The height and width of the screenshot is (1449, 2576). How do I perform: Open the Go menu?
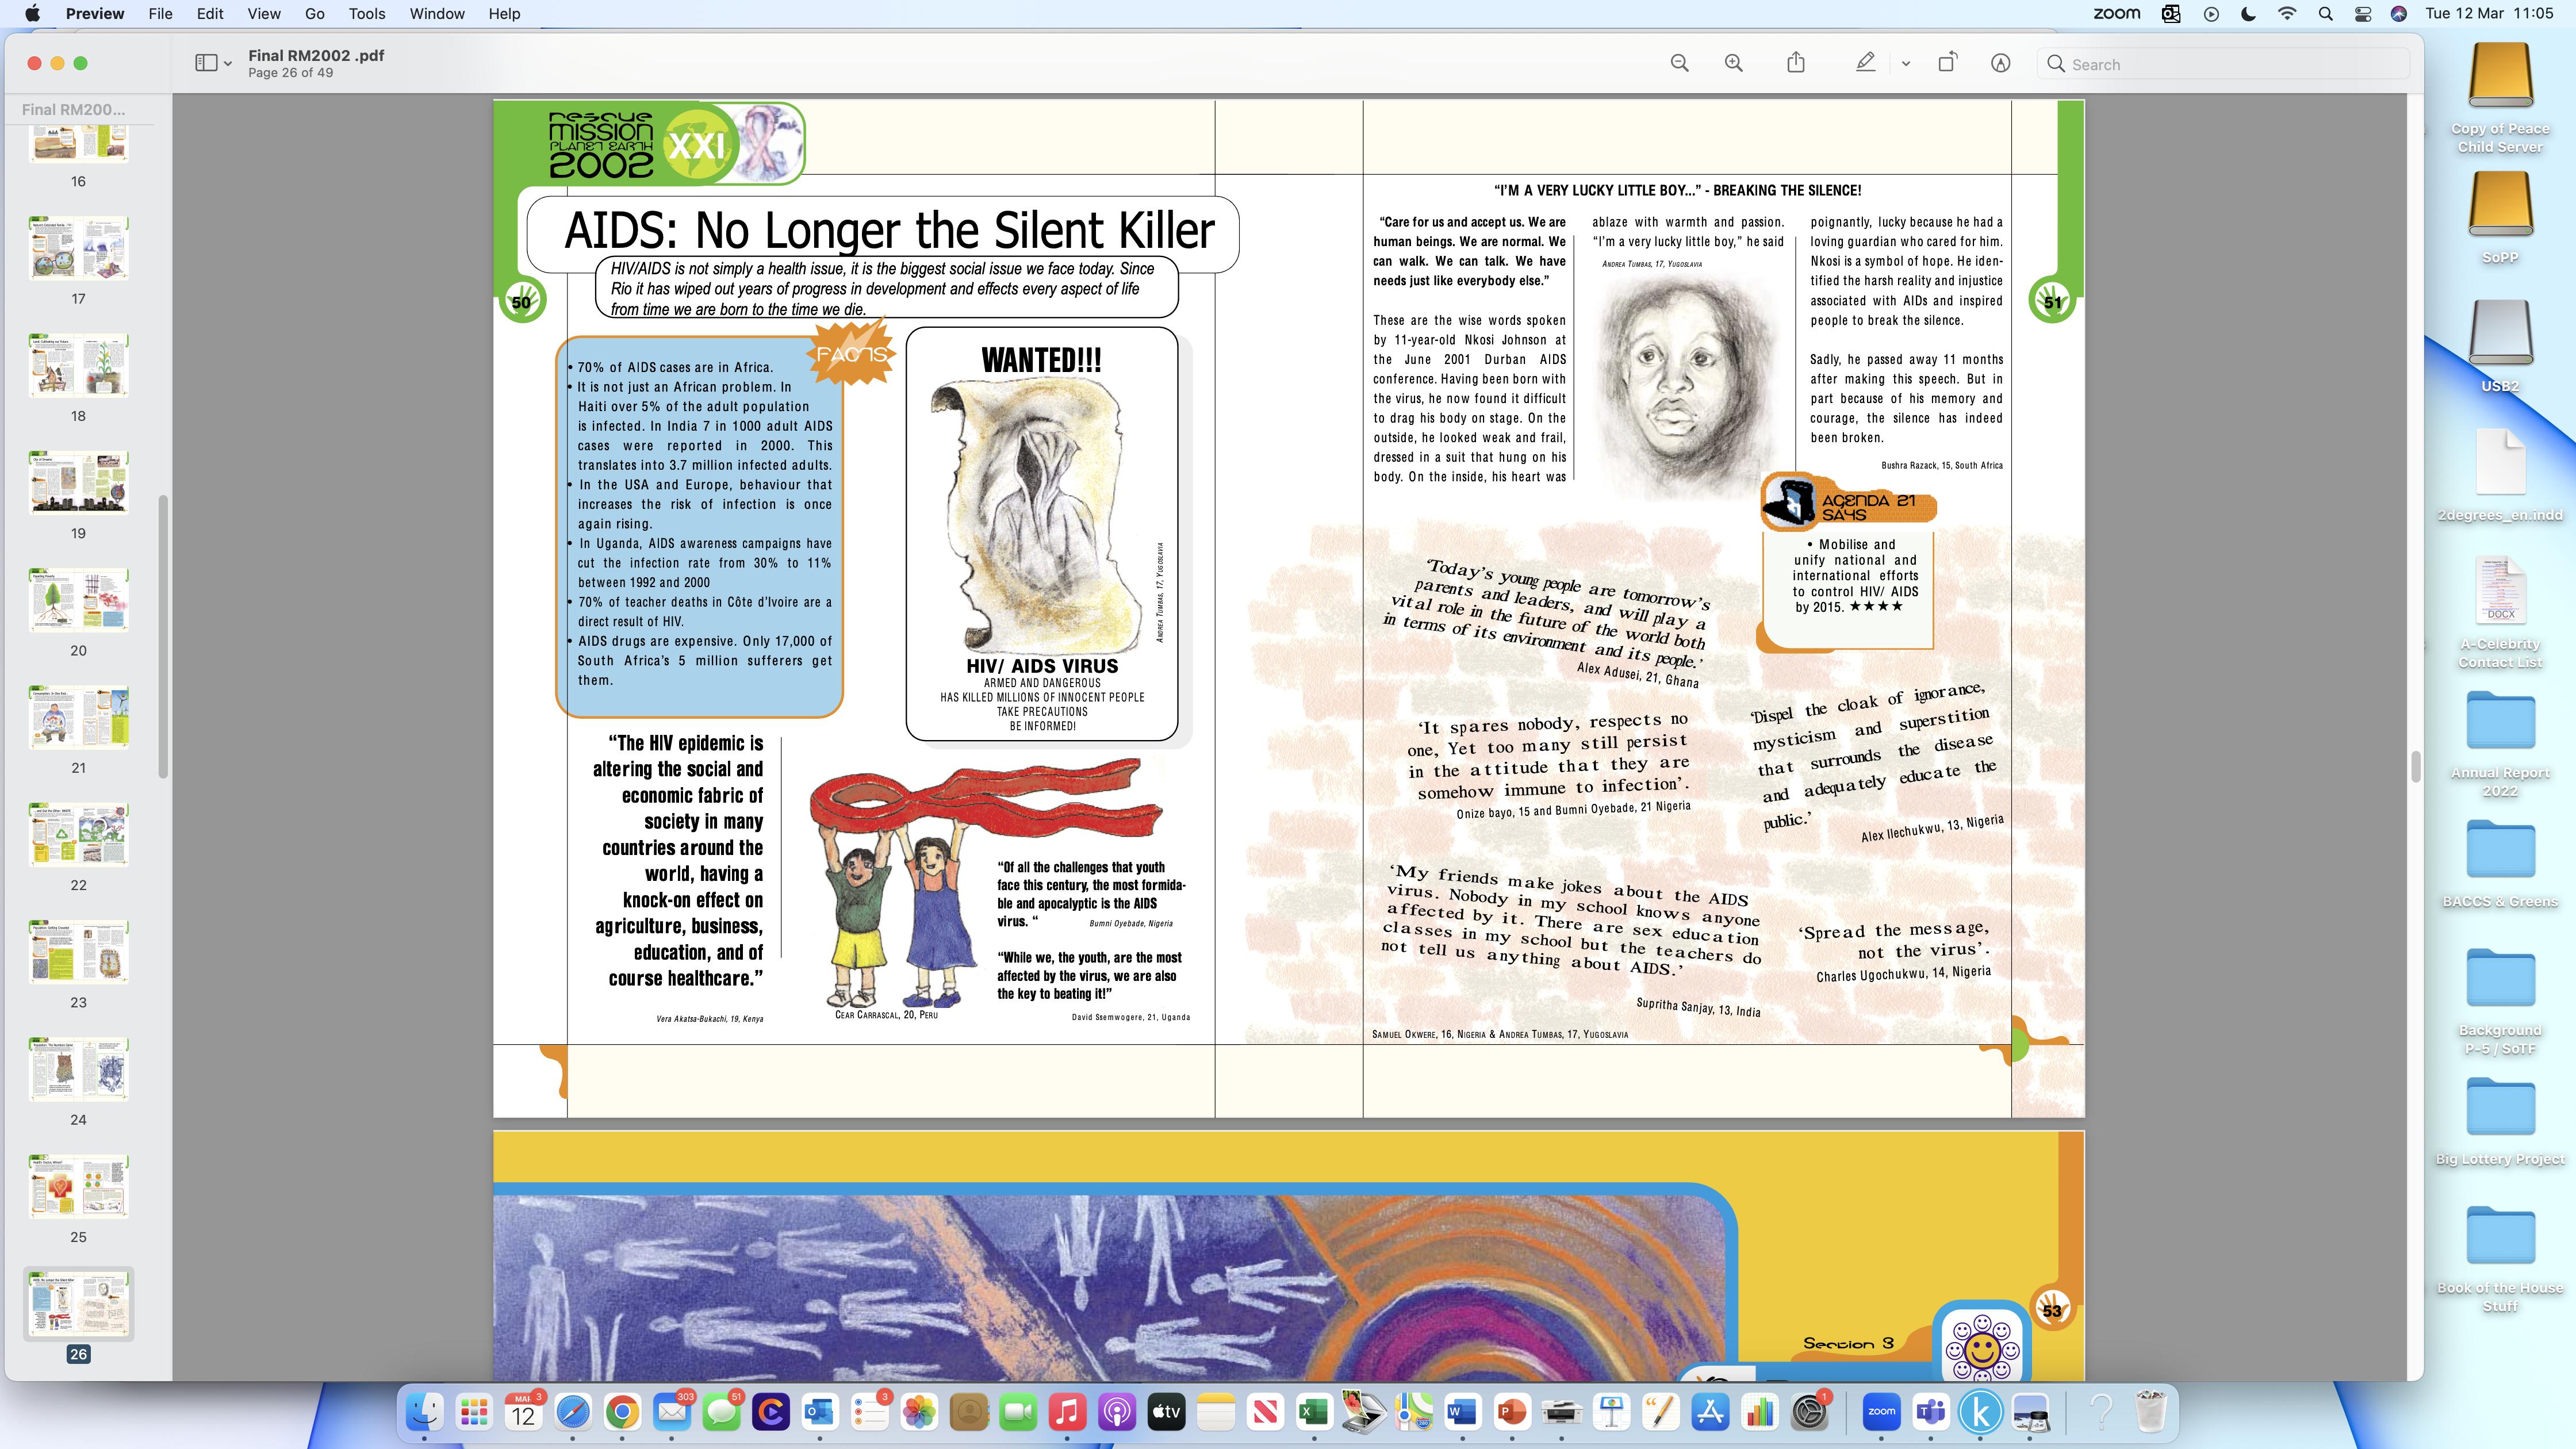coord(314,14)
